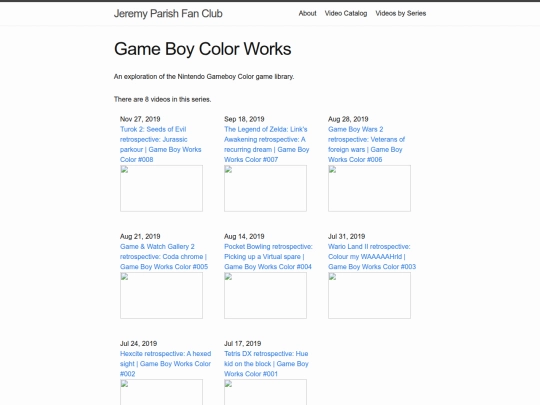Image resolution: width=540 pixels, height=405 pixels.
Task: Open Tetris DX retrospective link
Action: [266, 364]
